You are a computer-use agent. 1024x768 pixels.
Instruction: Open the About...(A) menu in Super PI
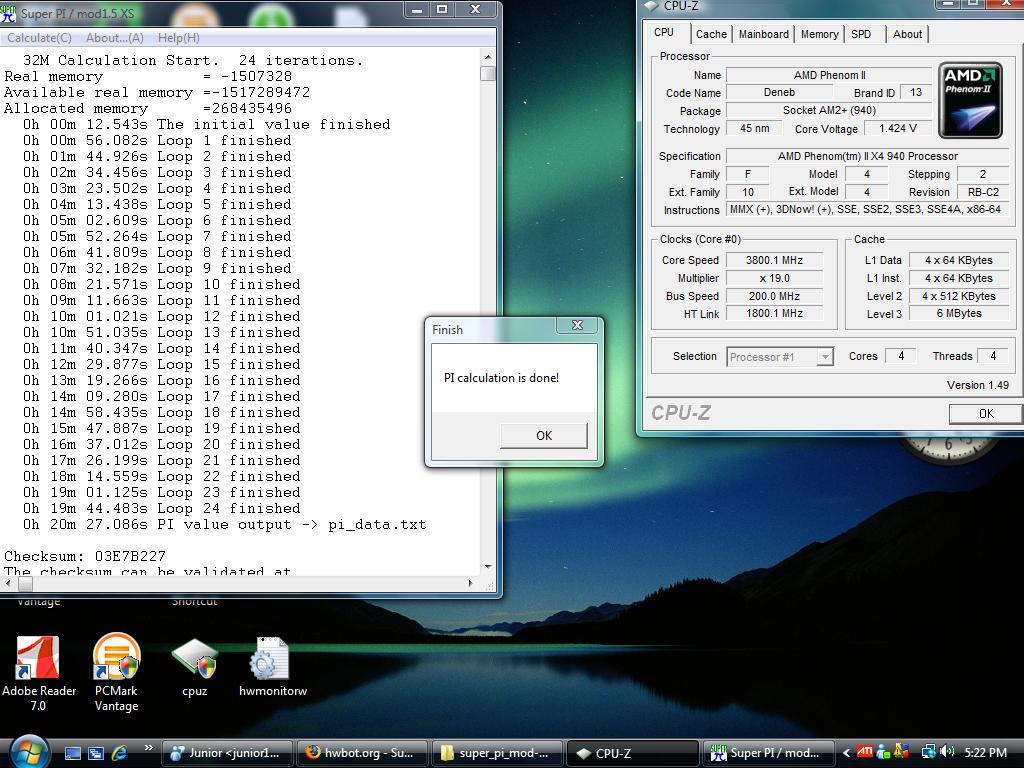click(x=115, y=38)
